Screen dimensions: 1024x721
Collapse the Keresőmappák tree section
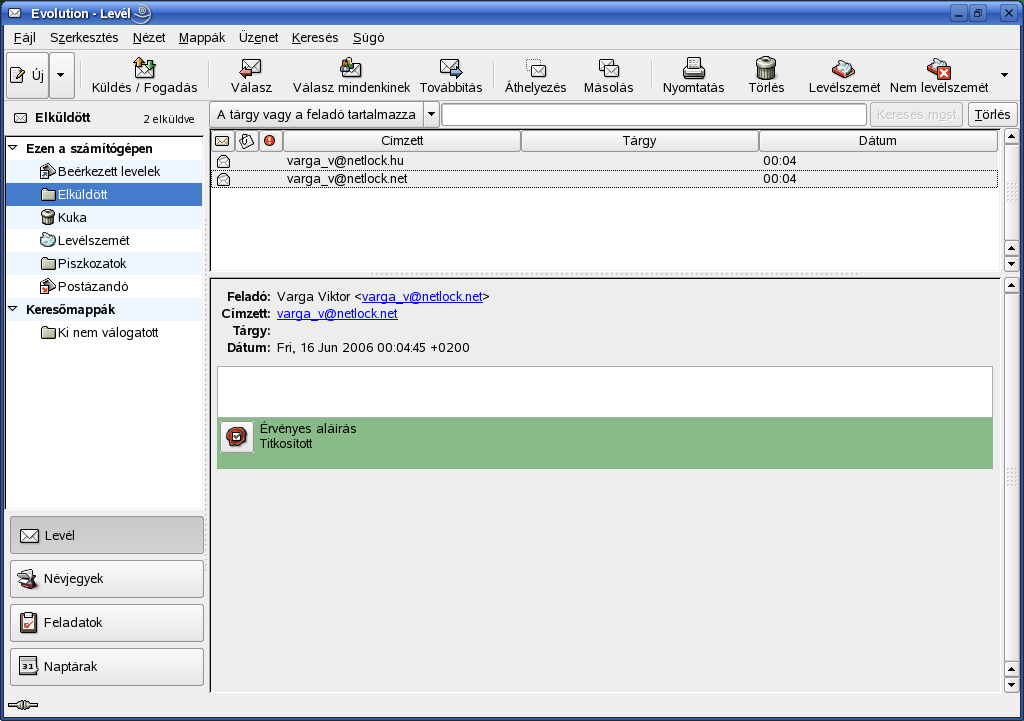[x=13, y=309]
